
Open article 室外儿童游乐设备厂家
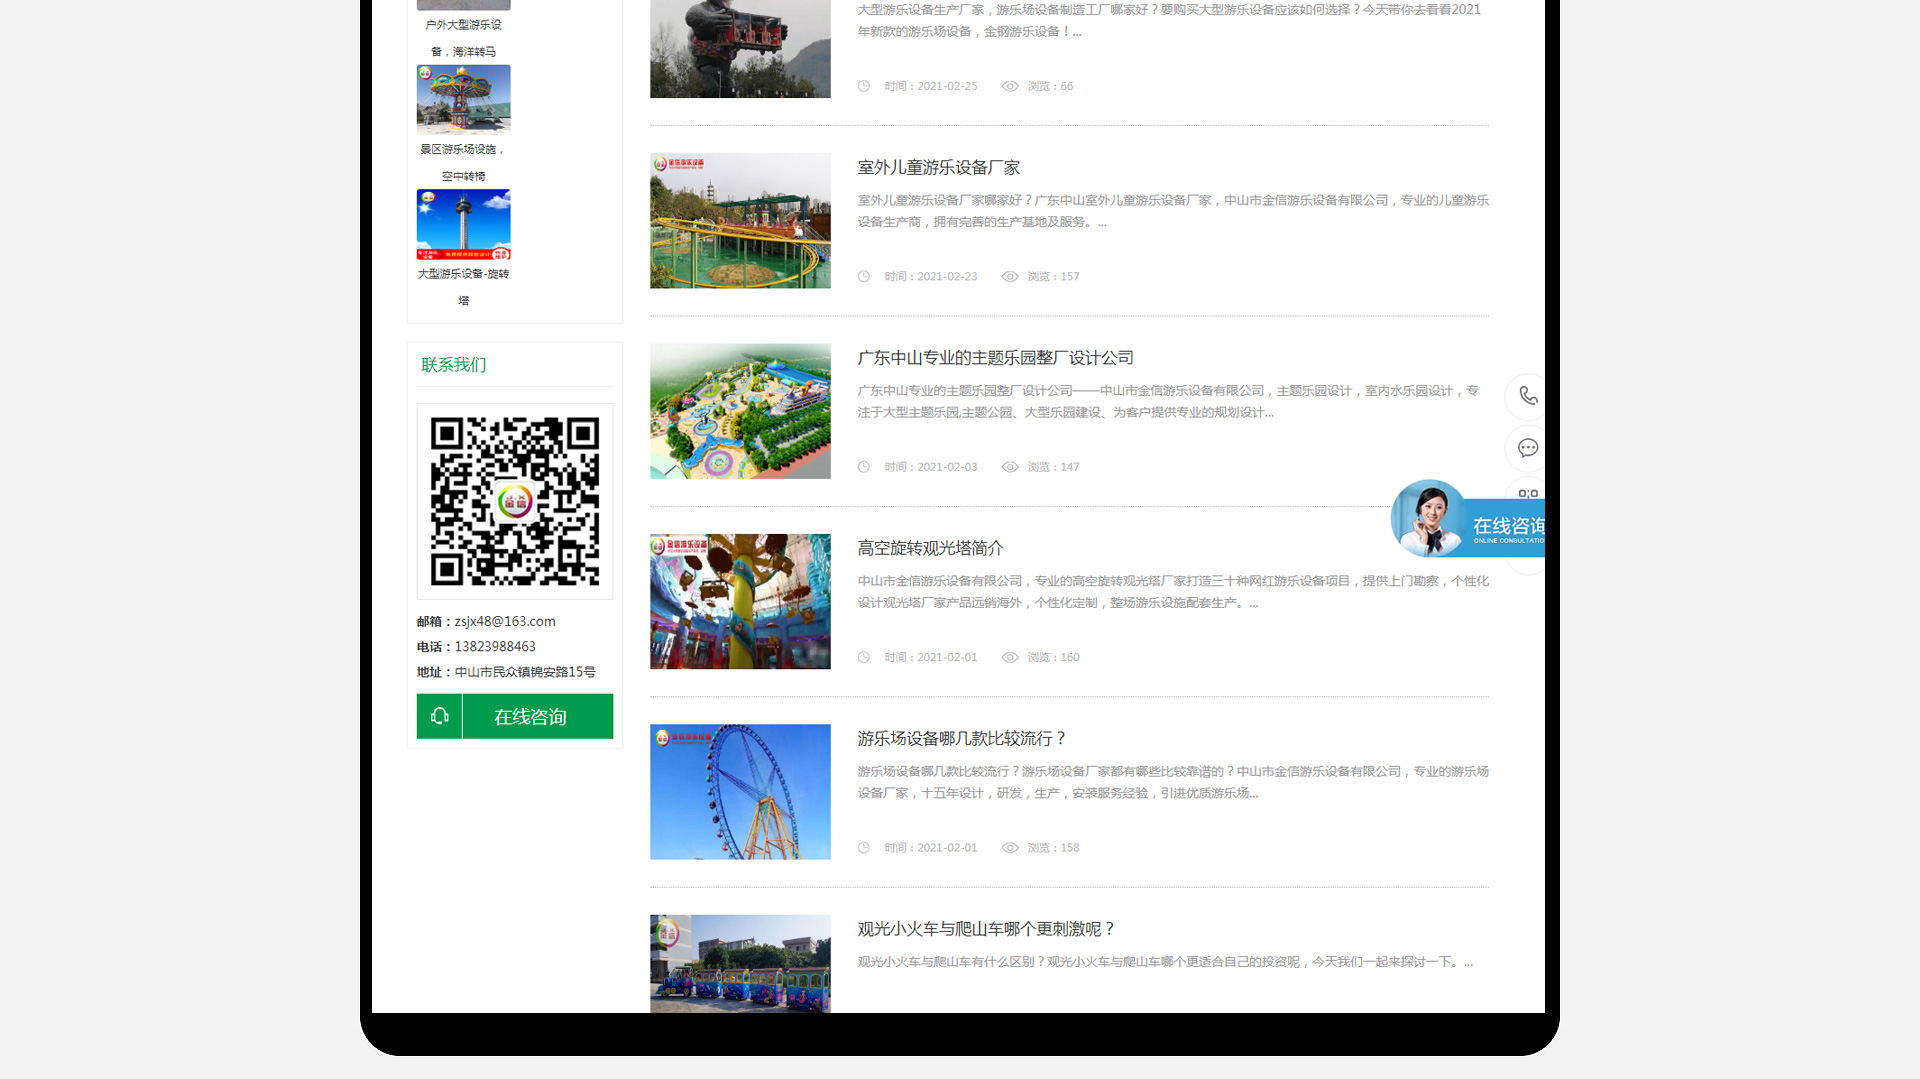coord(938,167)
